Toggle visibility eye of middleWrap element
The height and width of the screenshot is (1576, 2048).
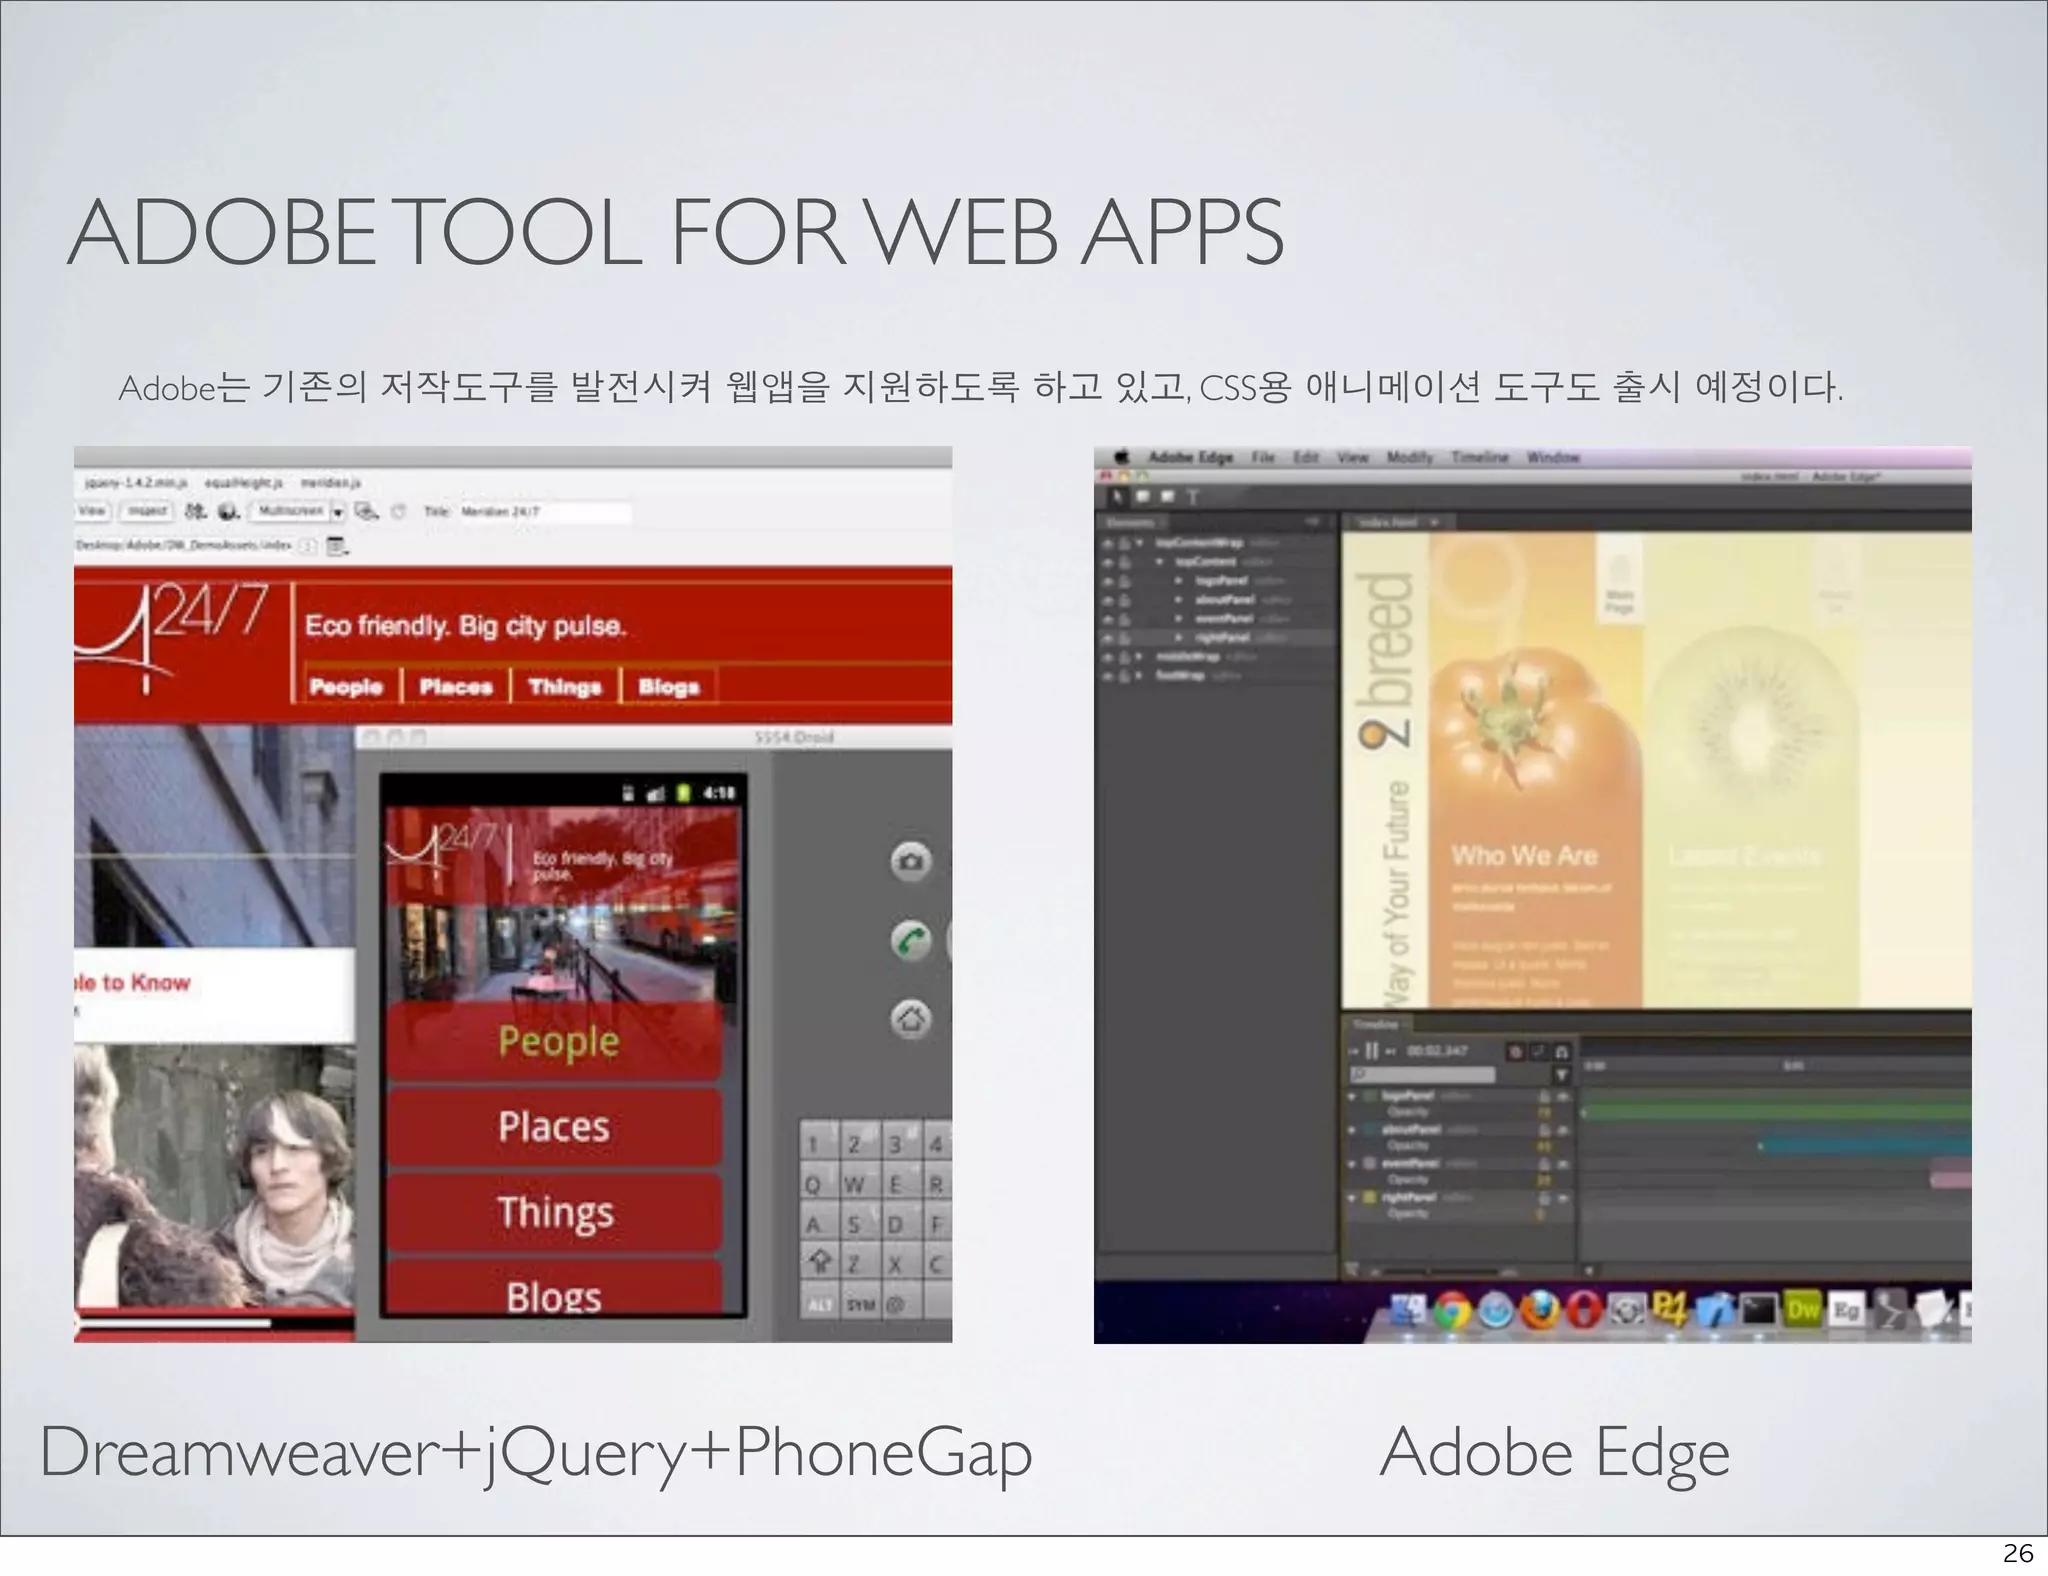pos(1108,657)
